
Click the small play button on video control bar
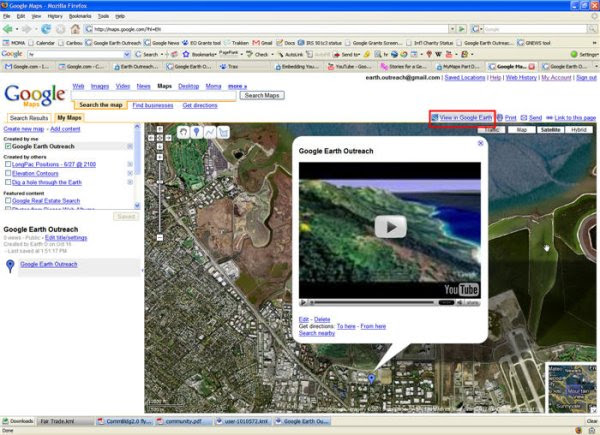[303, 303]
